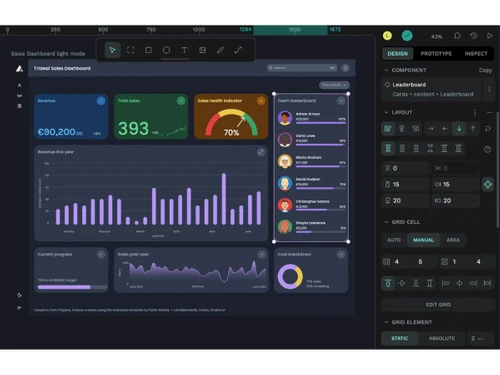This screenshot has width=500, height=375.
Task: Switch to the DESIGN tab
Action: [x=398, y=54]
